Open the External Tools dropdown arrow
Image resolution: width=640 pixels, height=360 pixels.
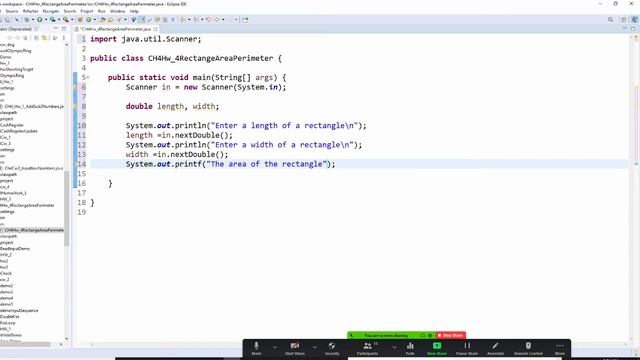pos(72,20)
